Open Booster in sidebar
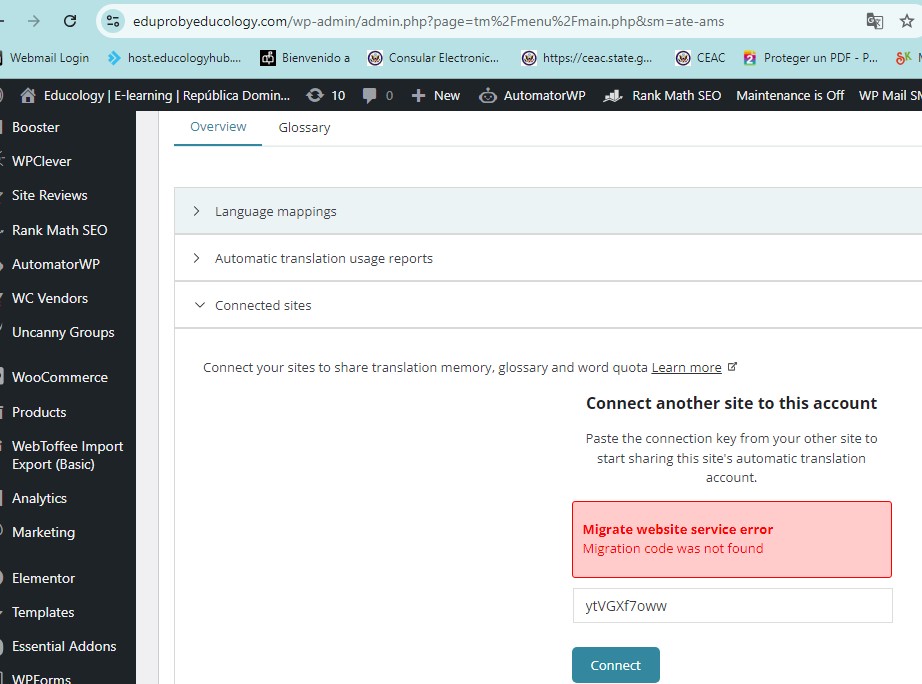 click(36, 127)
